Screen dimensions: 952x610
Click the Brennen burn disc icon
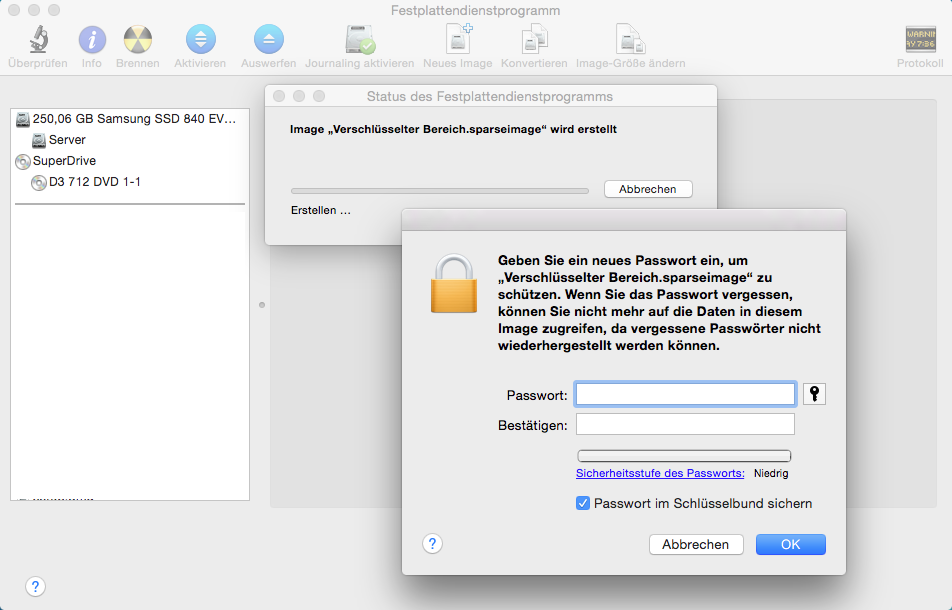137,40
